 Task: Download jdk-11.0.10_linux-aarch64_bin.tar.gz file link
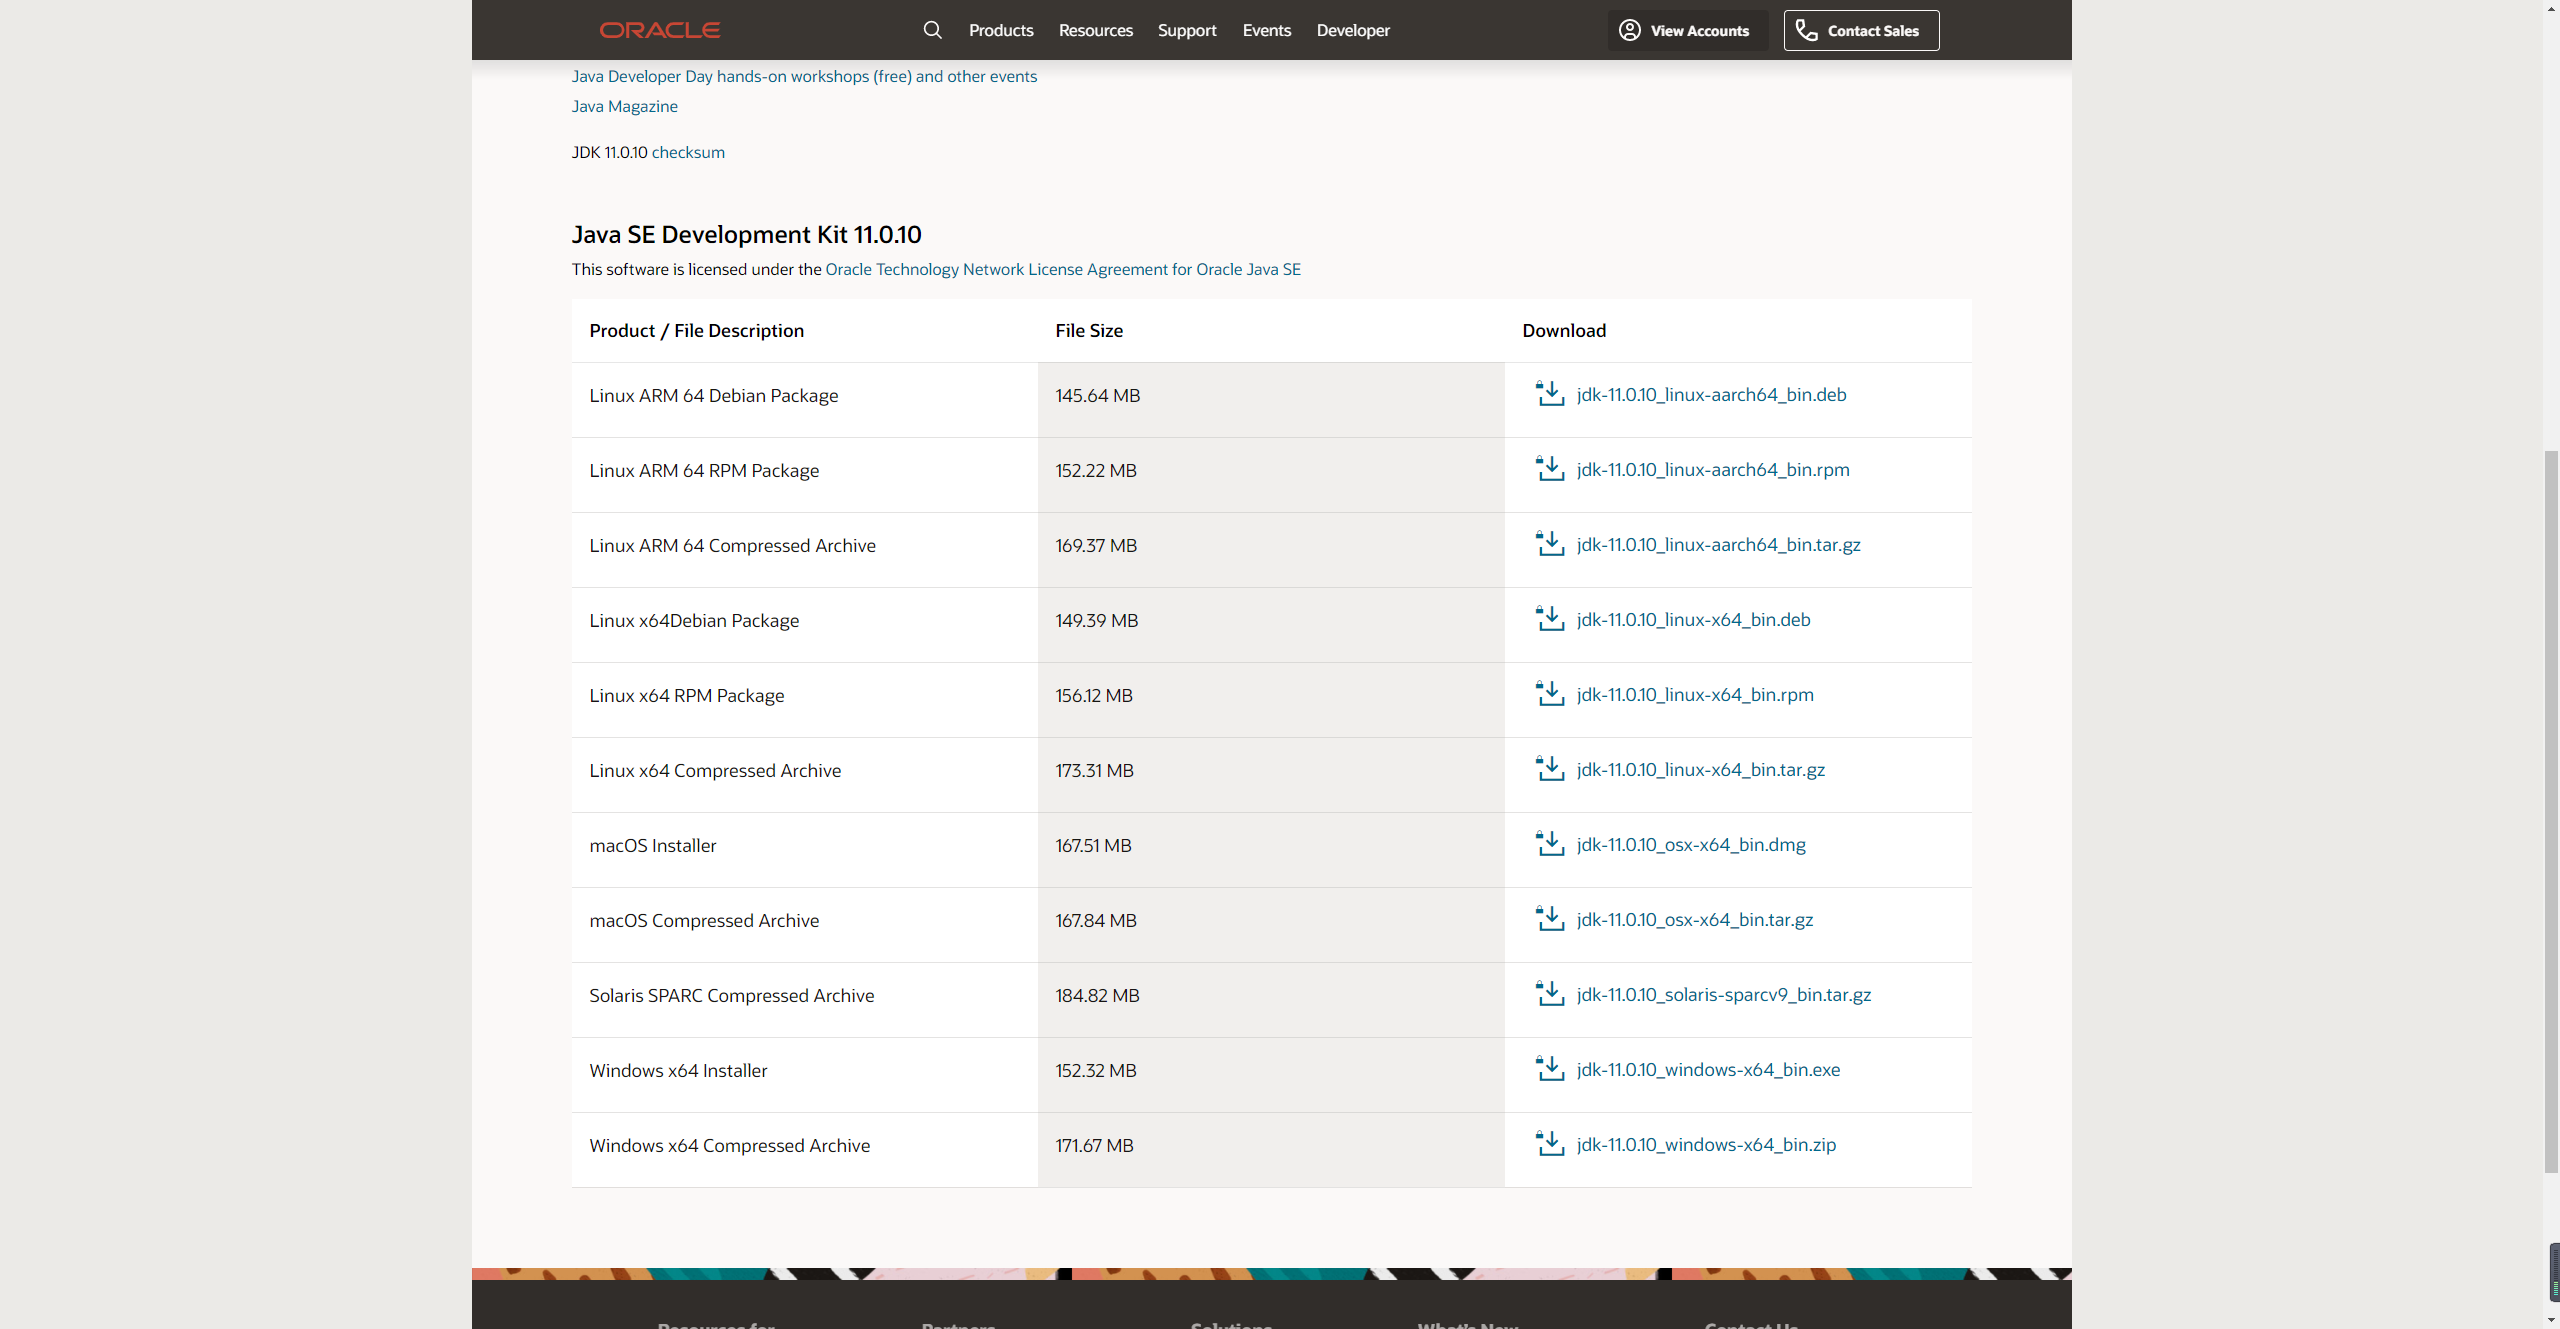coord(1719,544)
